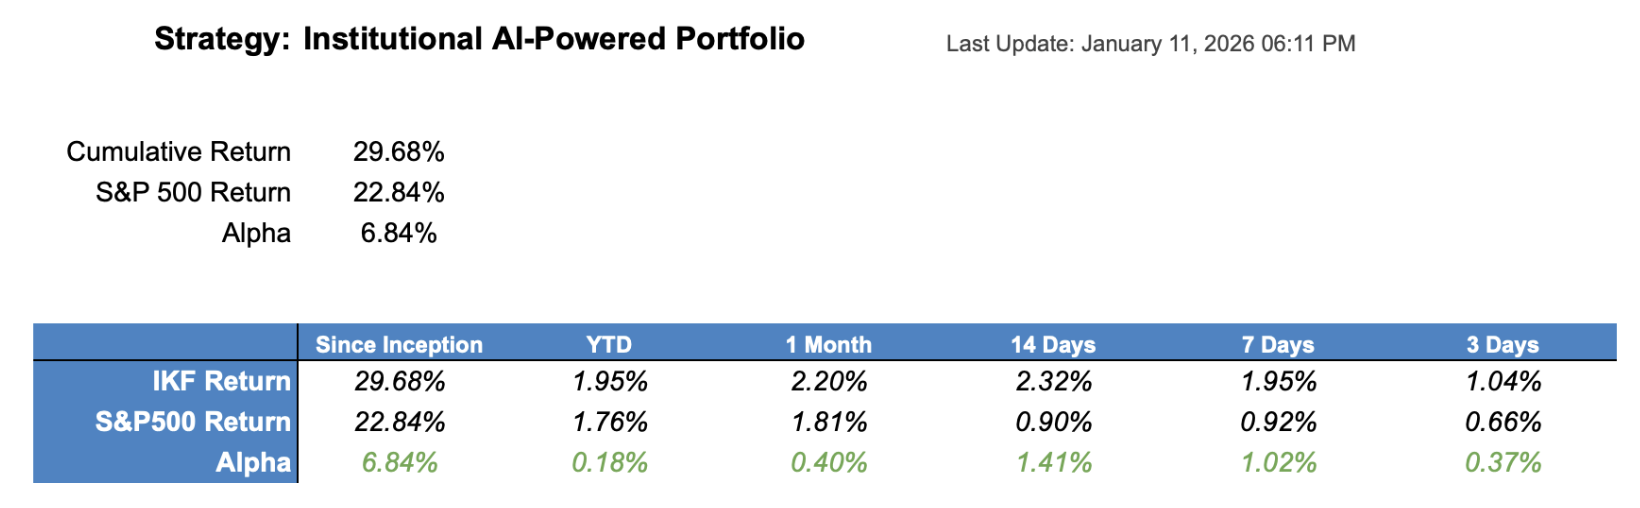Screen dimensions: 1640x508
Task: Click the Since Inception Alpha cell in green
Action: click(399, 462)
